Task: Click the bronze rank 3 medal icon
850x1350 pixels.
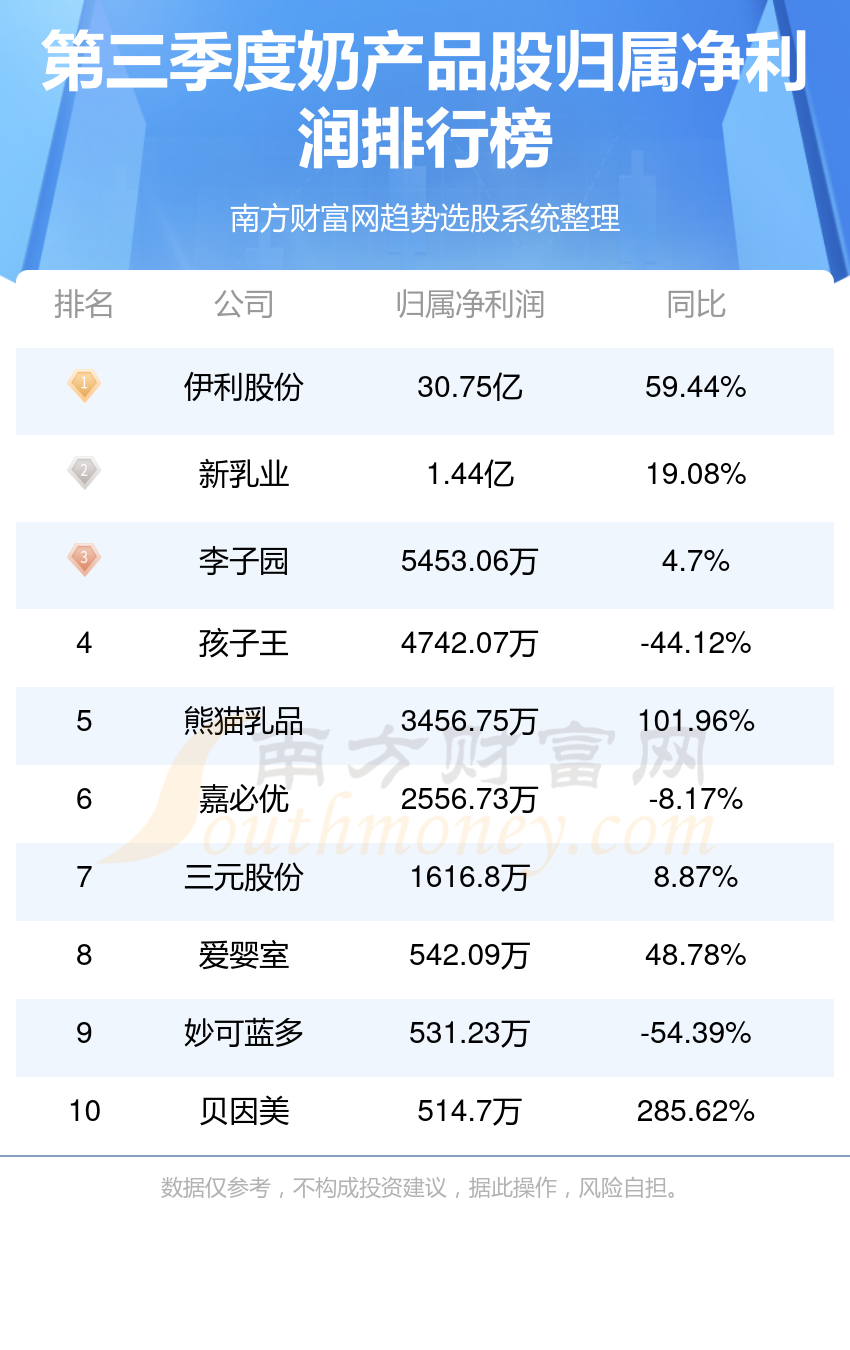Action: click(84, 559)
